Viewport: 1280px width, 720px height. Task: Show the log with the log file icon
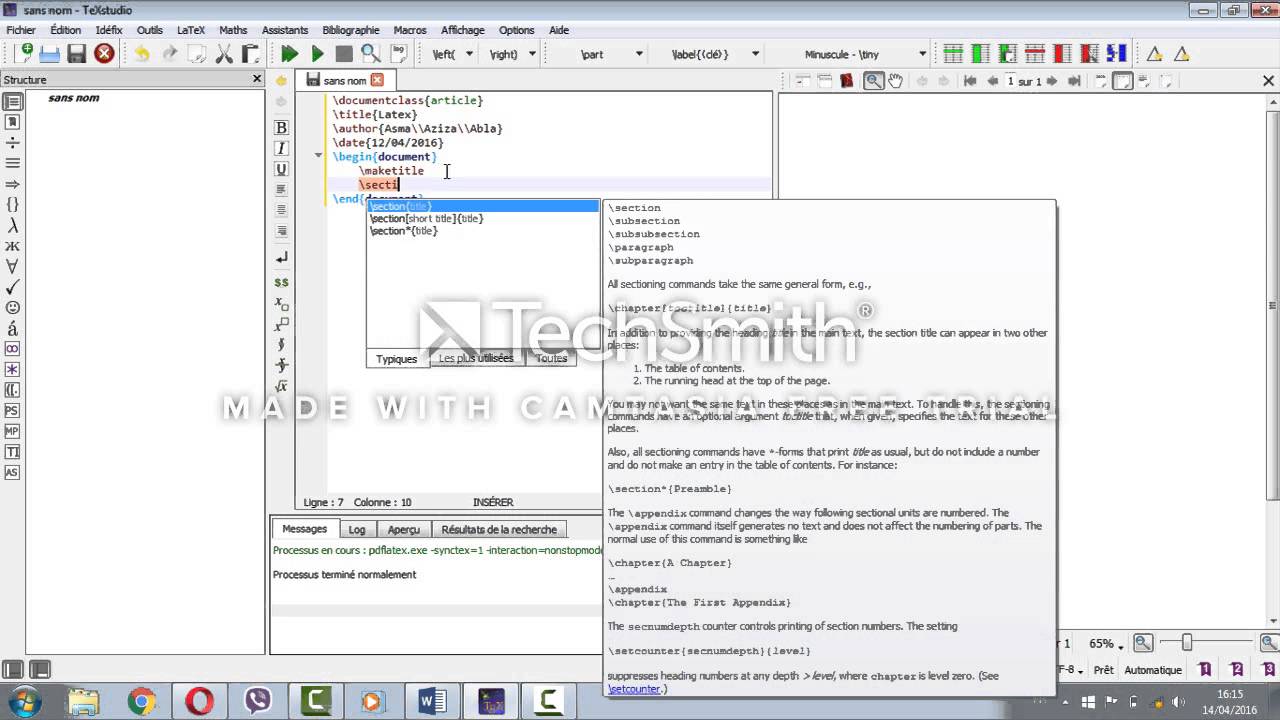coord(398,54)
